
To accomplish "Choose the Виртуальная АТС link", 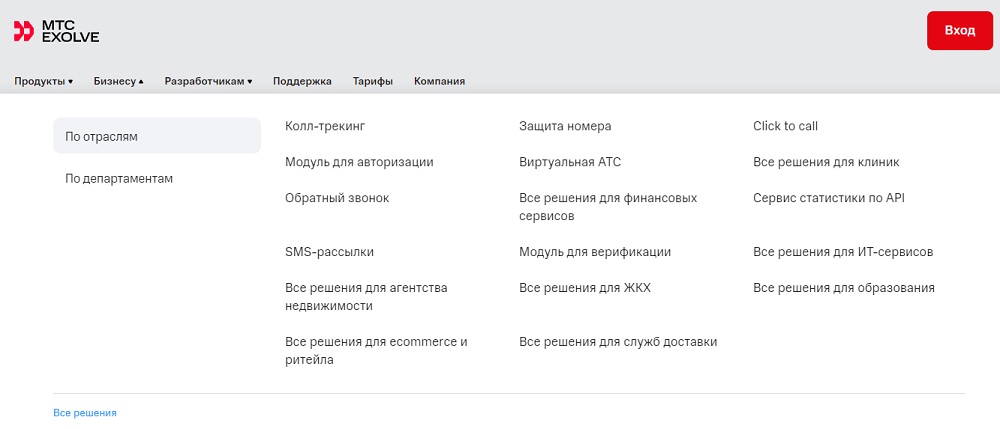I will [570, 162].
